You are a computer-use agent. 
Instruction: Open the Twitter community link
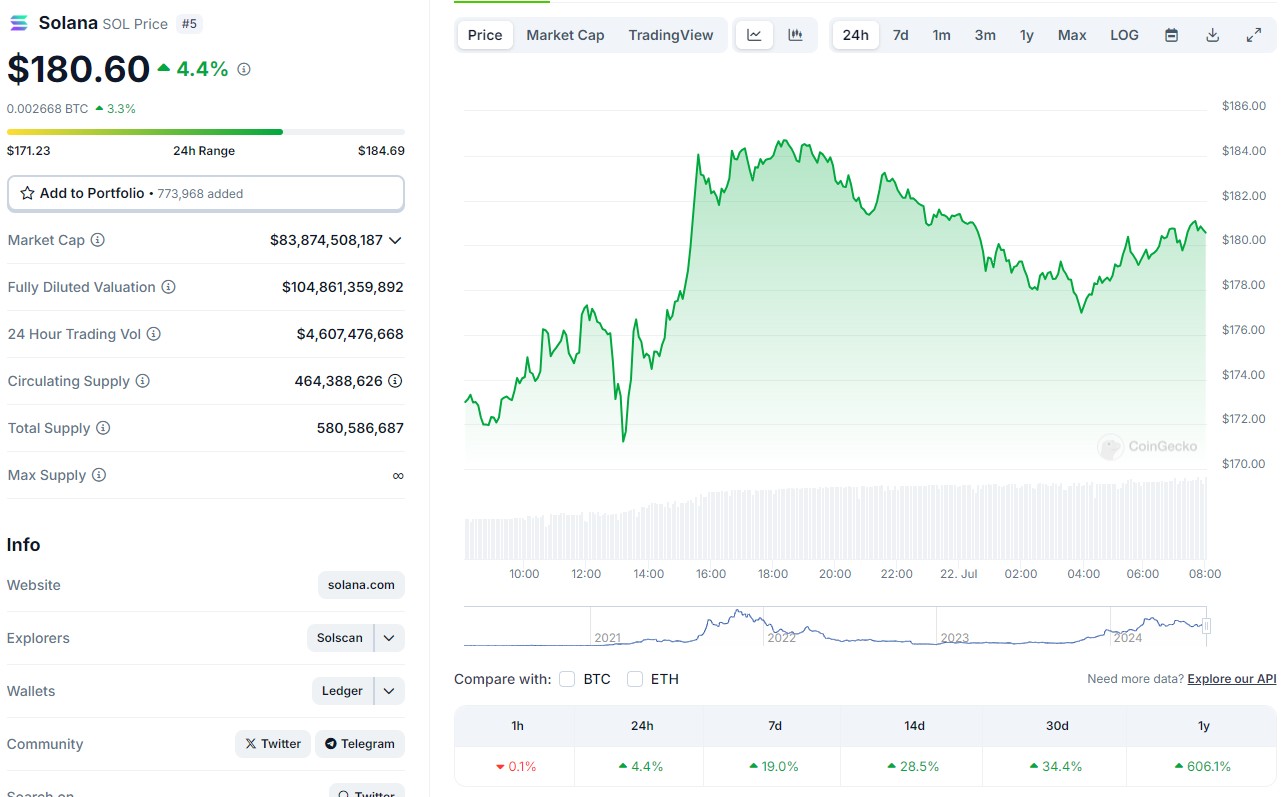point(273,744)
